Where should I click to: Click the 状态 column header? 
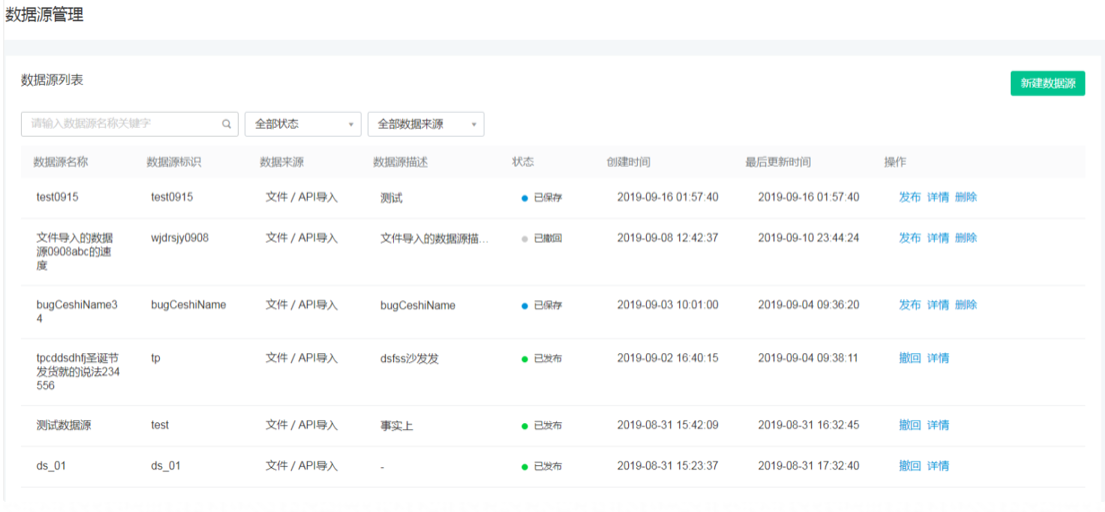click(523, 162)
